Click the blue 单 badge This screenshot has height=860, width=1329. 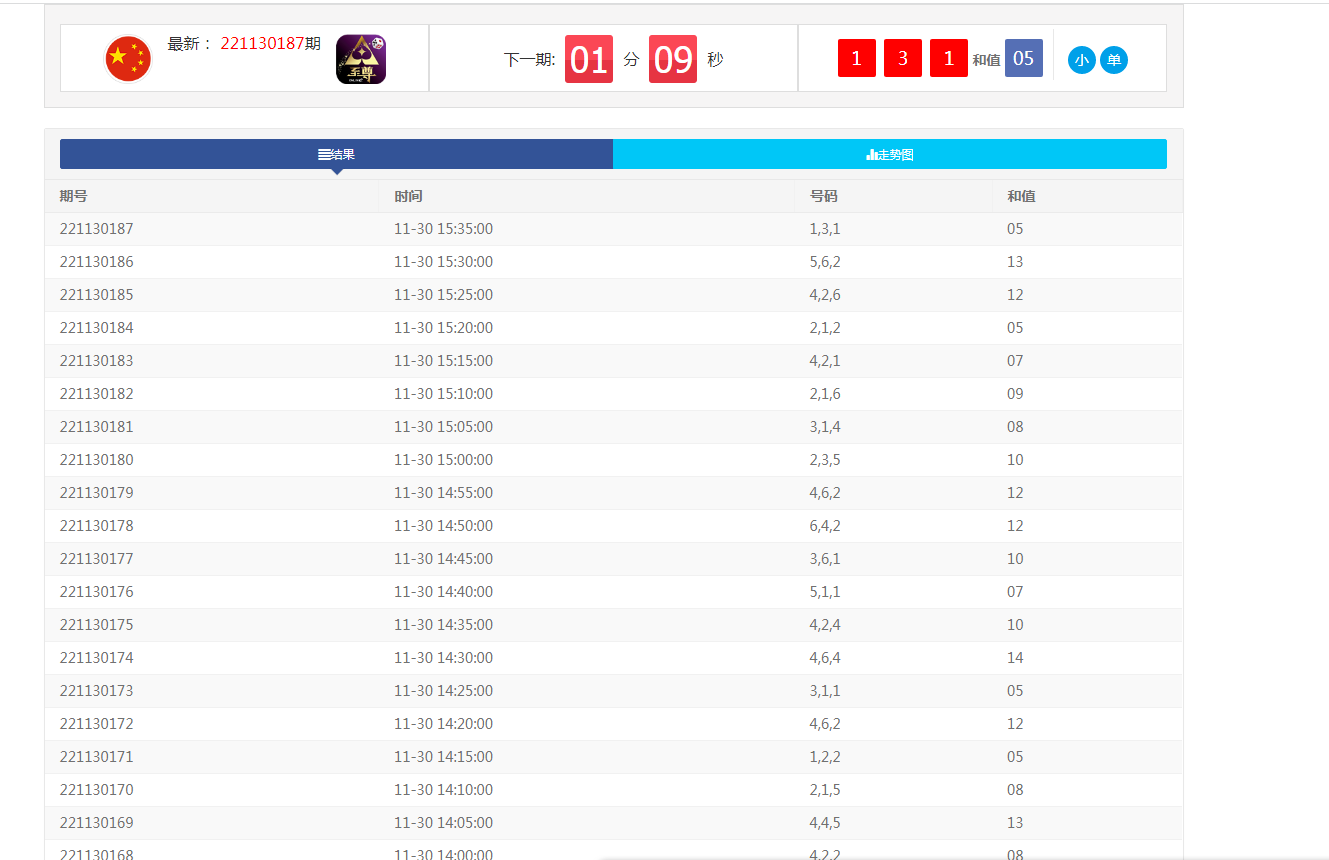pyautogui.click(x=1114, y=60)
